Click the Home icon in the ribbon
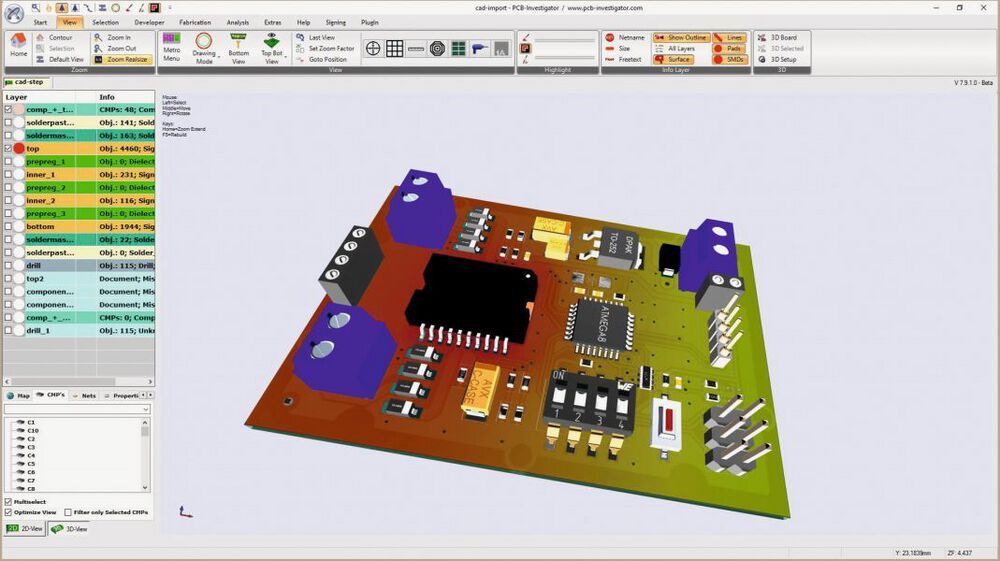1000x561 pixels. pos(18,46)
